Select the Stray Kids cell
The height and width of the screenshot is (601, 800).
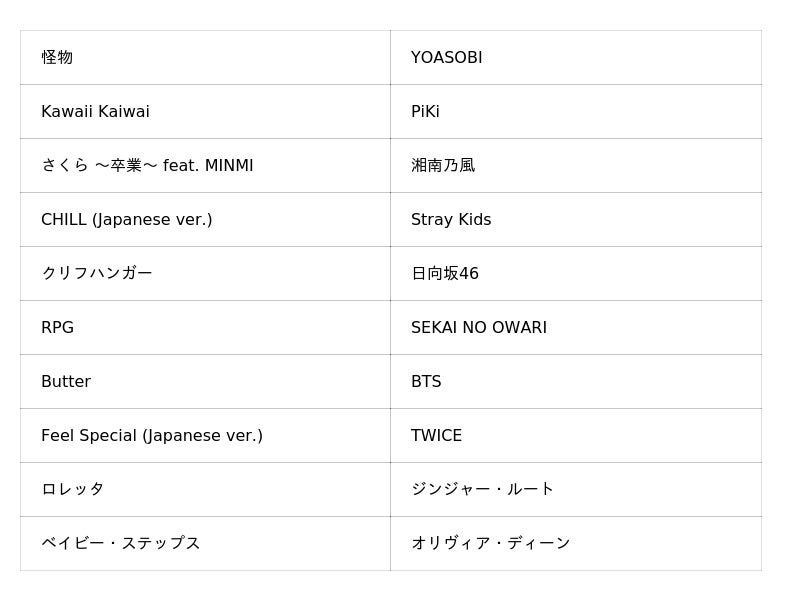451,220
